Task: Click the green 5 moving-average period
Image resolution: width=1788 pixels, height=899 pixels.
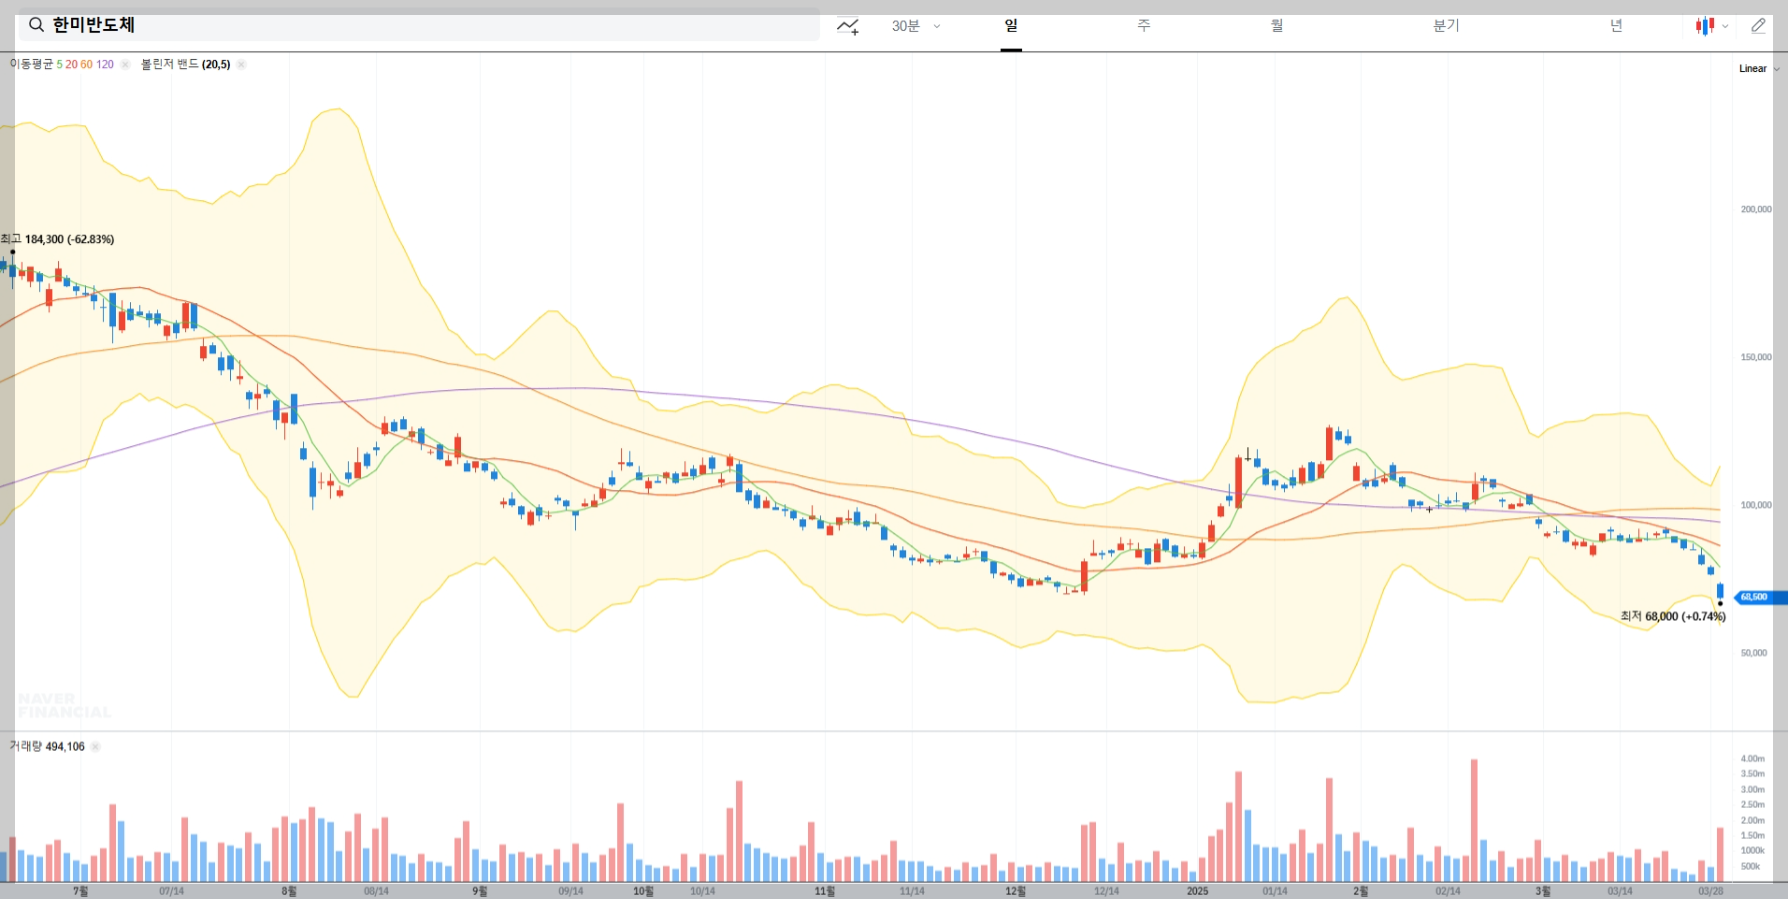Action: (59, 64)
